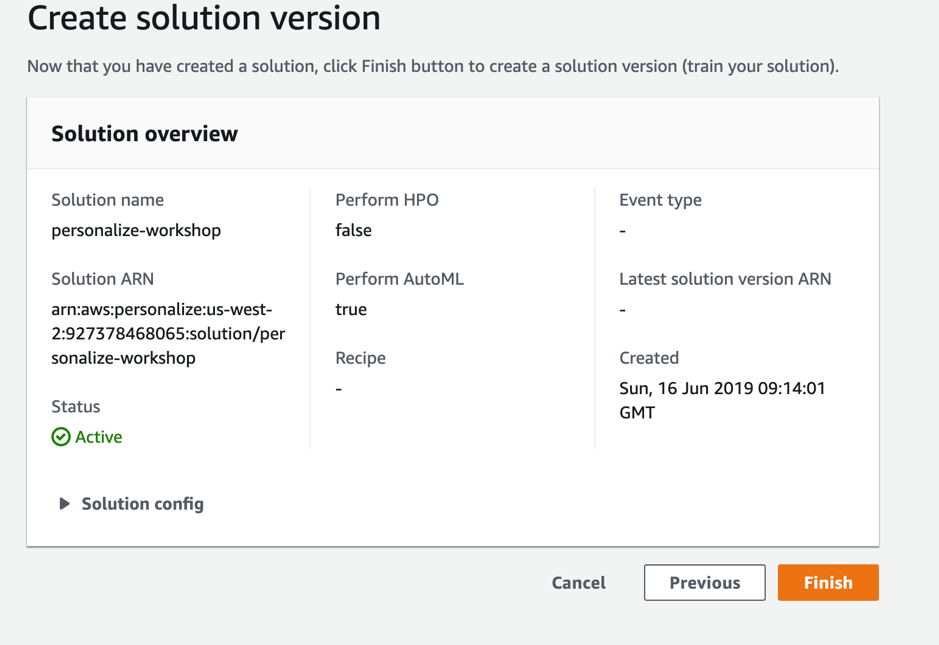Click the Solution name label
The image size is (939, 645).
tap(107, 199)
